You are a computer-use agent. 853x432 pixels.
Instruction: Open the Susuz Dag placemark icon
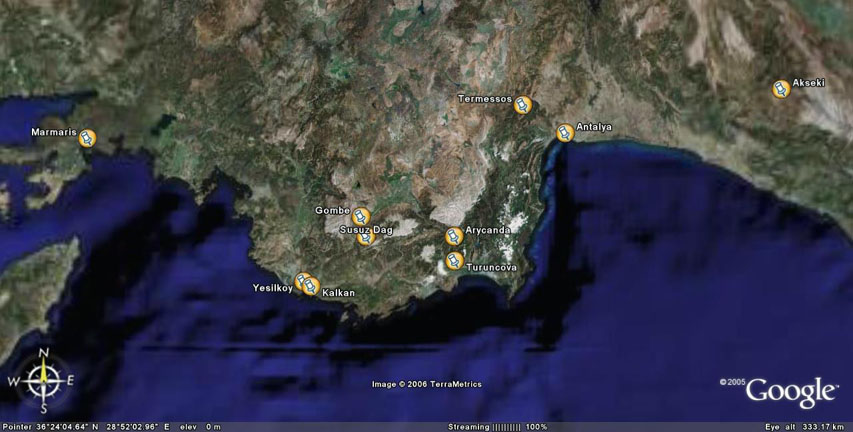click(x=366, y=236)
